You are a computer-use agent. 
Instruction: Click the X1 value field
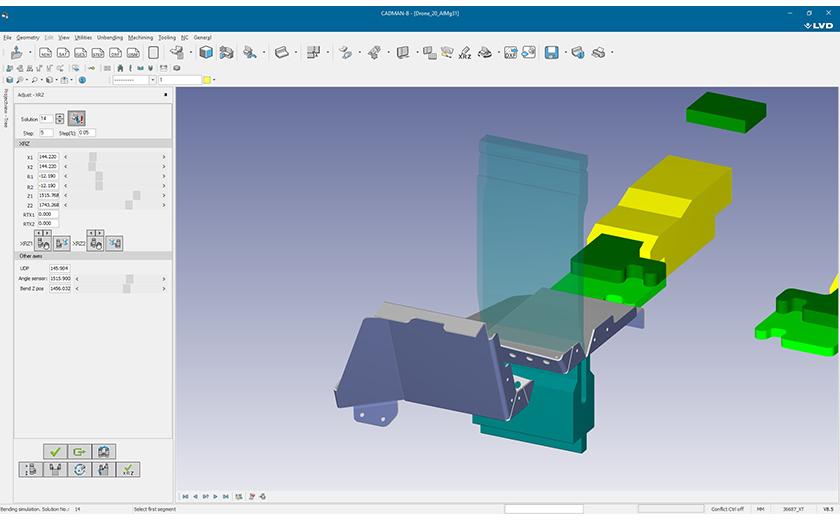point(49,157)
